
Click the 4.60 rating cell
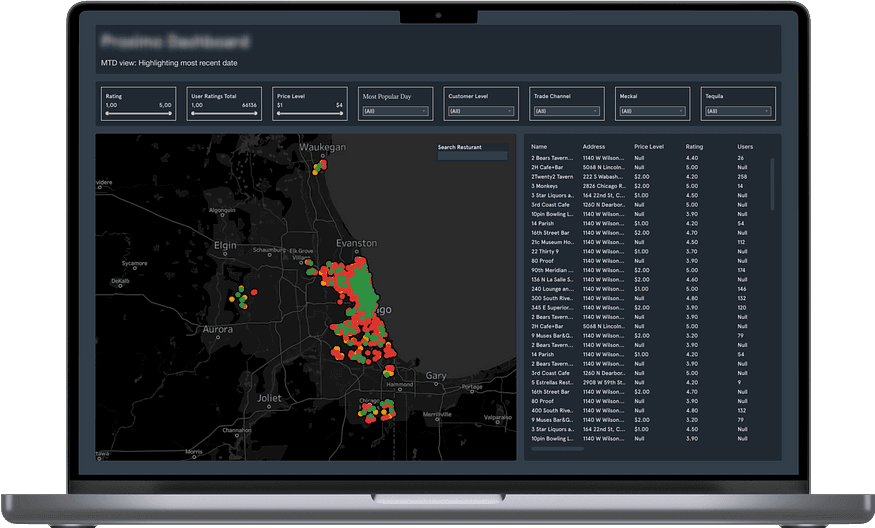tap(692, 280)
